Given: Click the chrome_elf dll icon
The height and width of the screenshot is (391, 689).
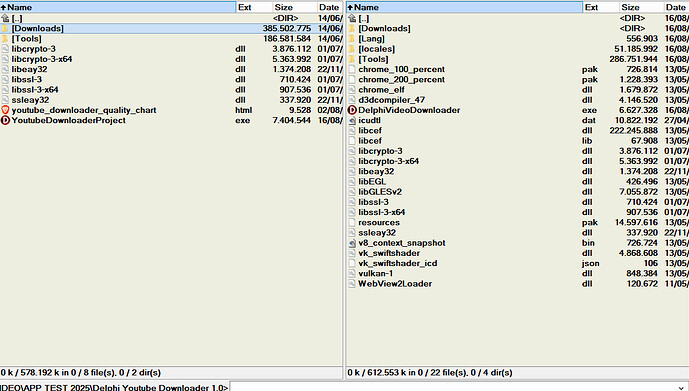Looking at the screenshot, I should (x=352, y=90).
